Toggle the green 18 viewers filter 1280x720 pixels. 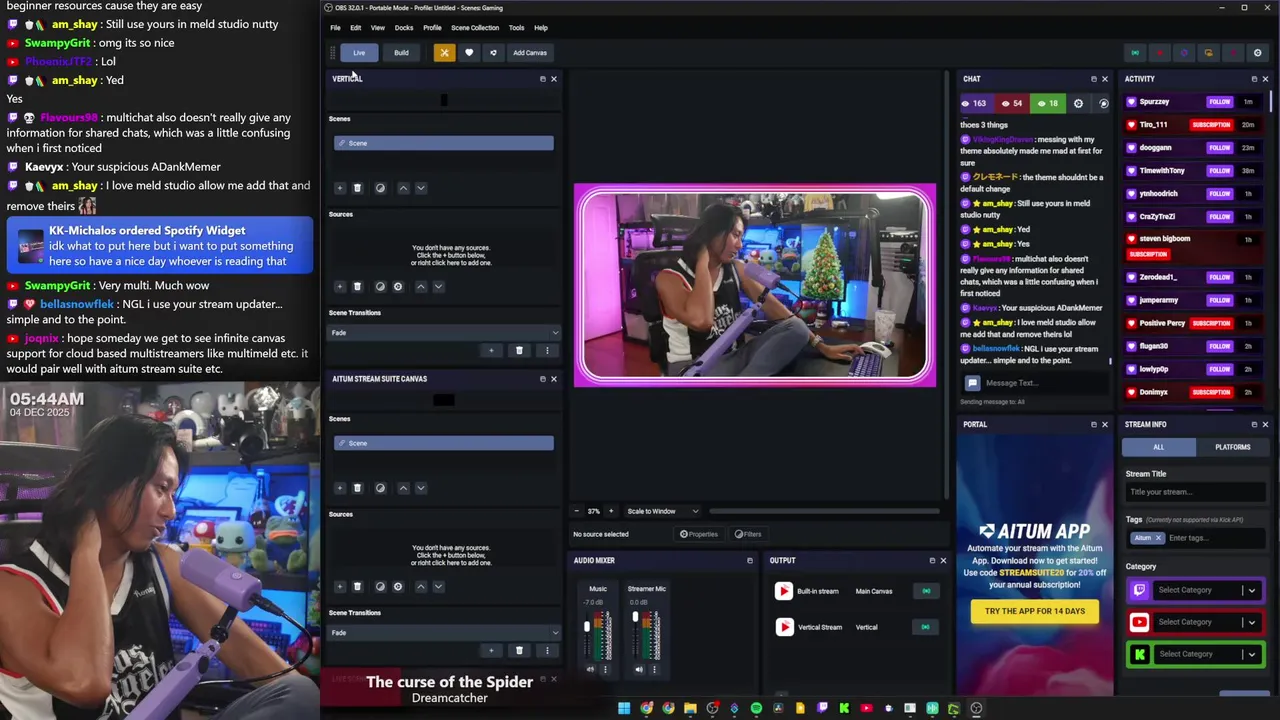click(x=1048, y=104)
